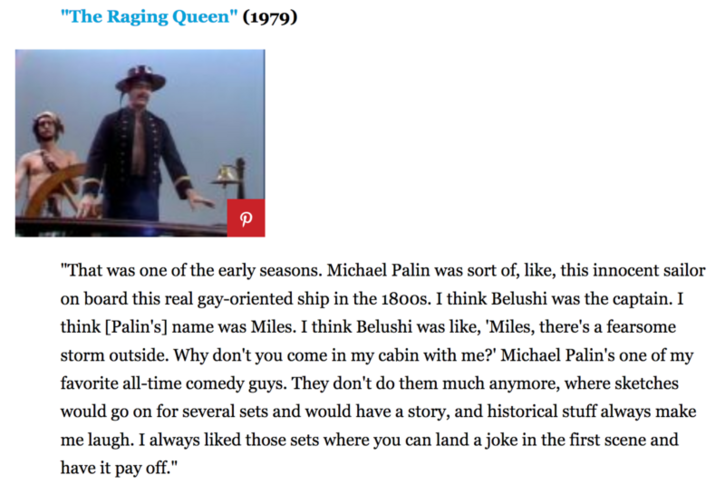Click the phrase "storm outside" in the quote

point(115,355)
